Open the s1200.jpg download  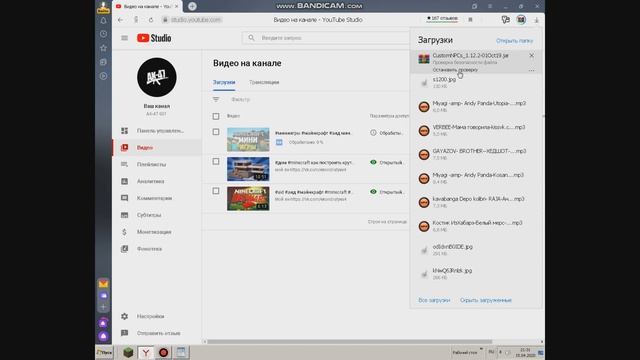point(476,82)
